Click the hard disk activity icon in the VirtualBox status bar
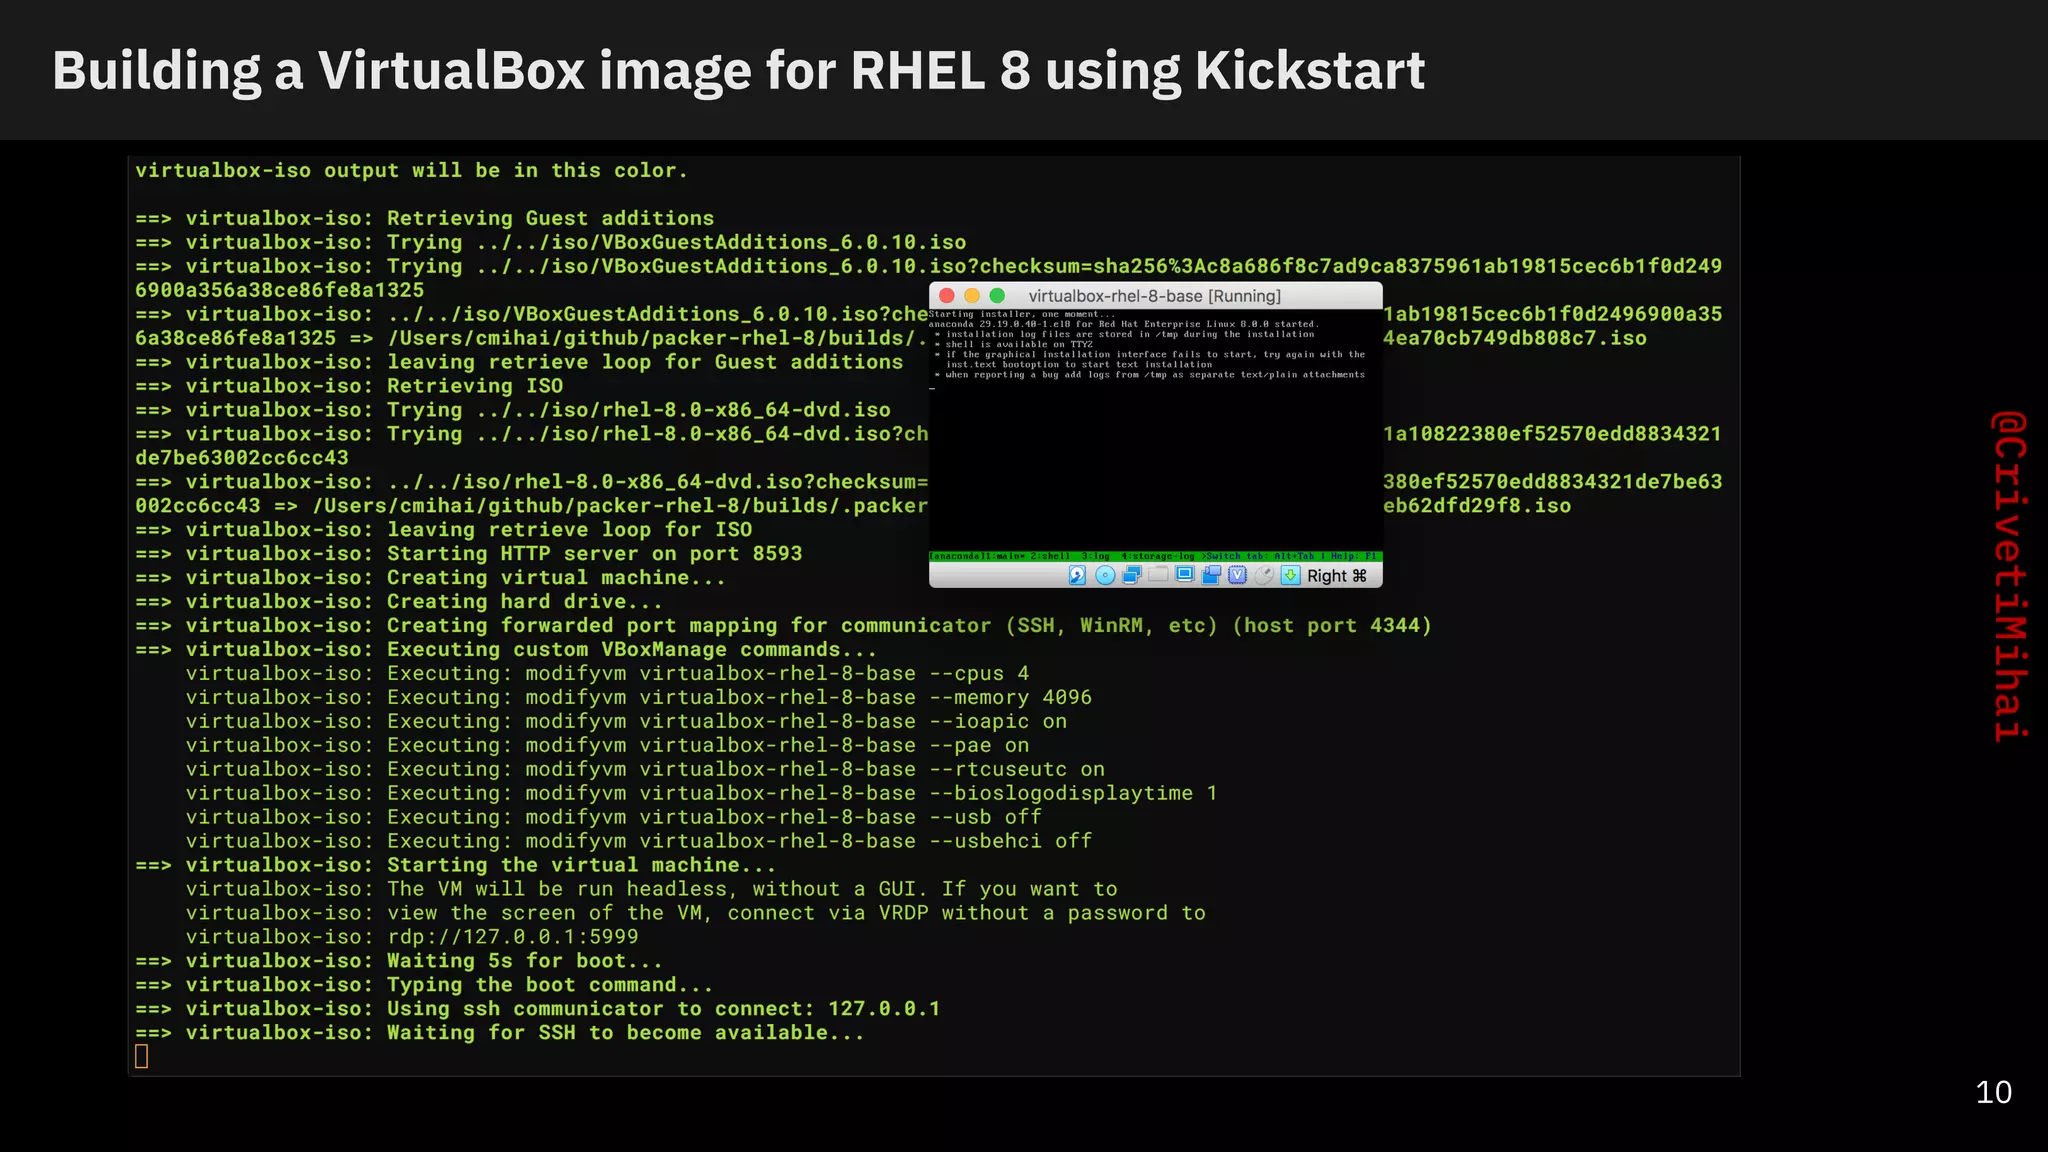2048x1152 pixels. point(1077,575)
